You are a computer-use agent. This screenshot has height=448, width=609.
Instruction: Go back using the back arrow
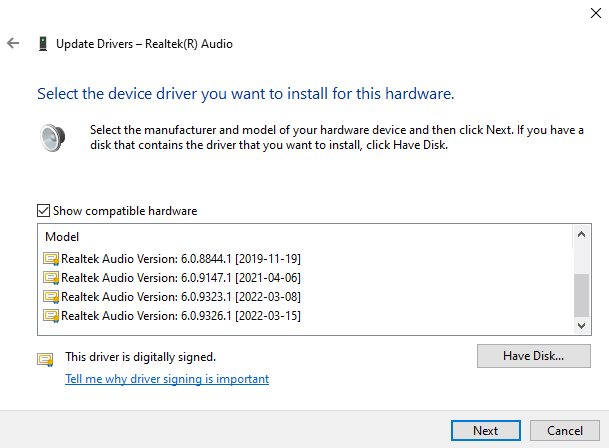pos(13,43)
